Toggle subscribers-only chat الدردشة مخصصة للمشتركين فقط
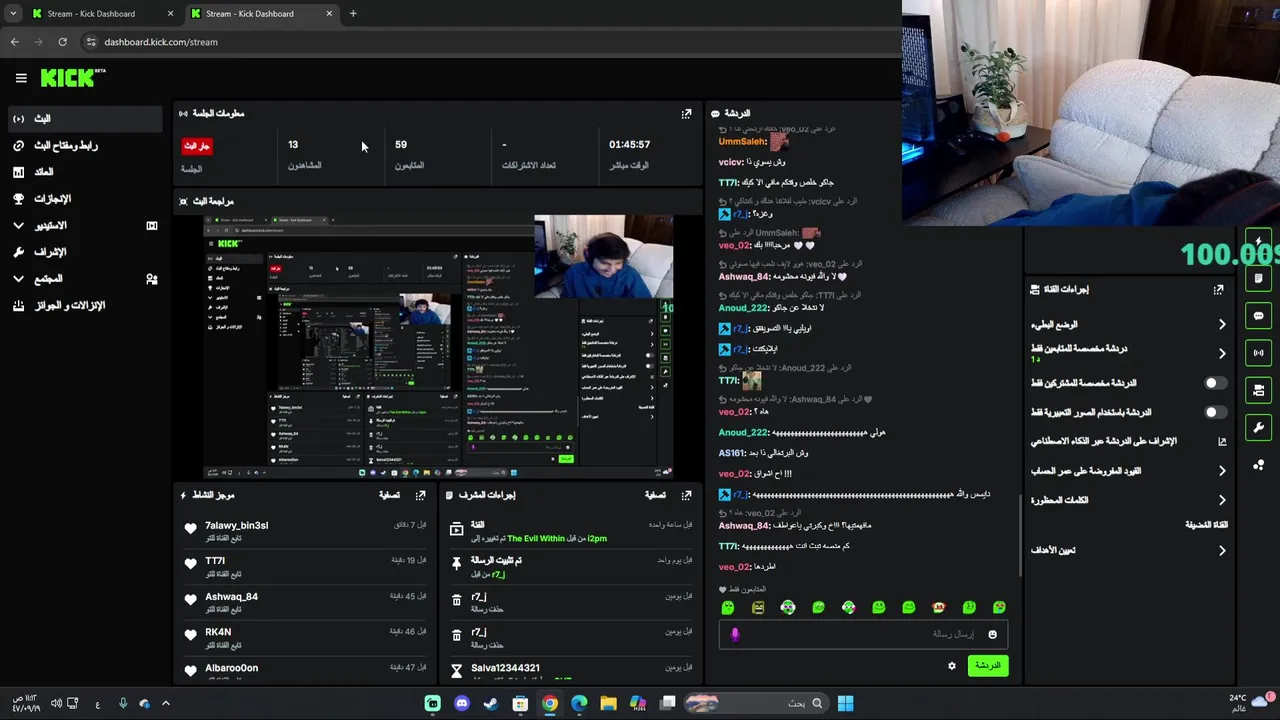 tap(1214, 383)
